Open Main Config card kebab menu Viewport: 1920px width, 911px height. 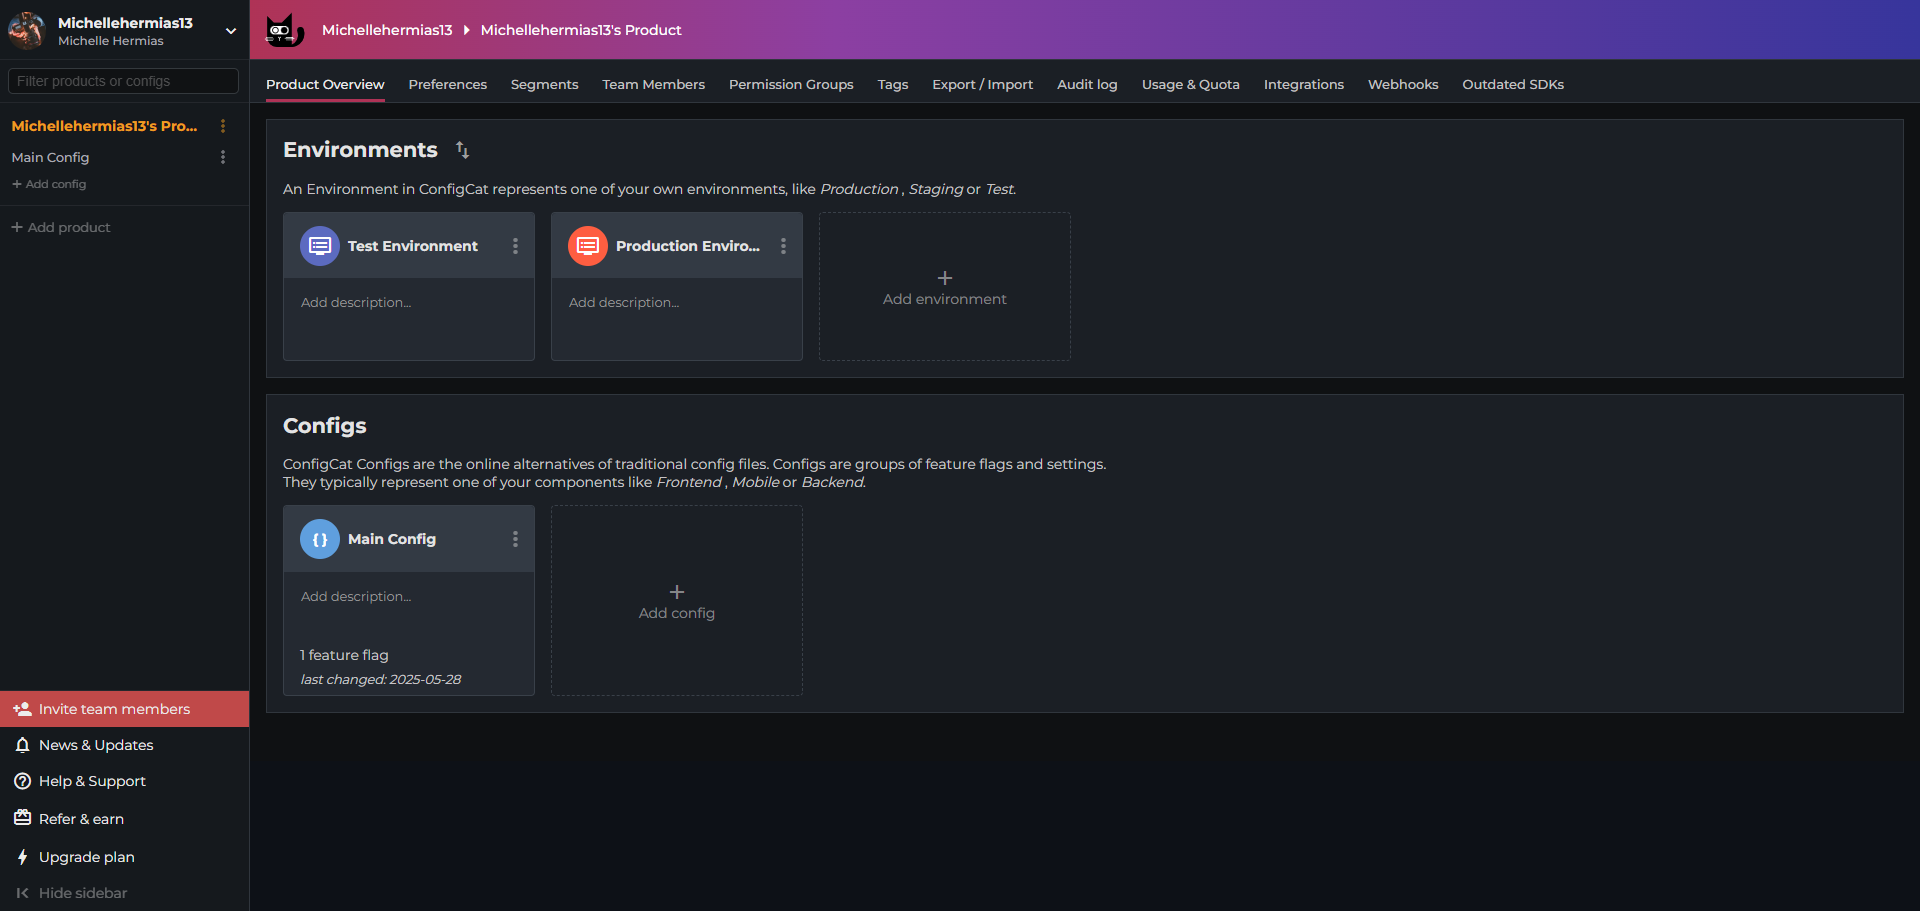[x=515, y=539]
